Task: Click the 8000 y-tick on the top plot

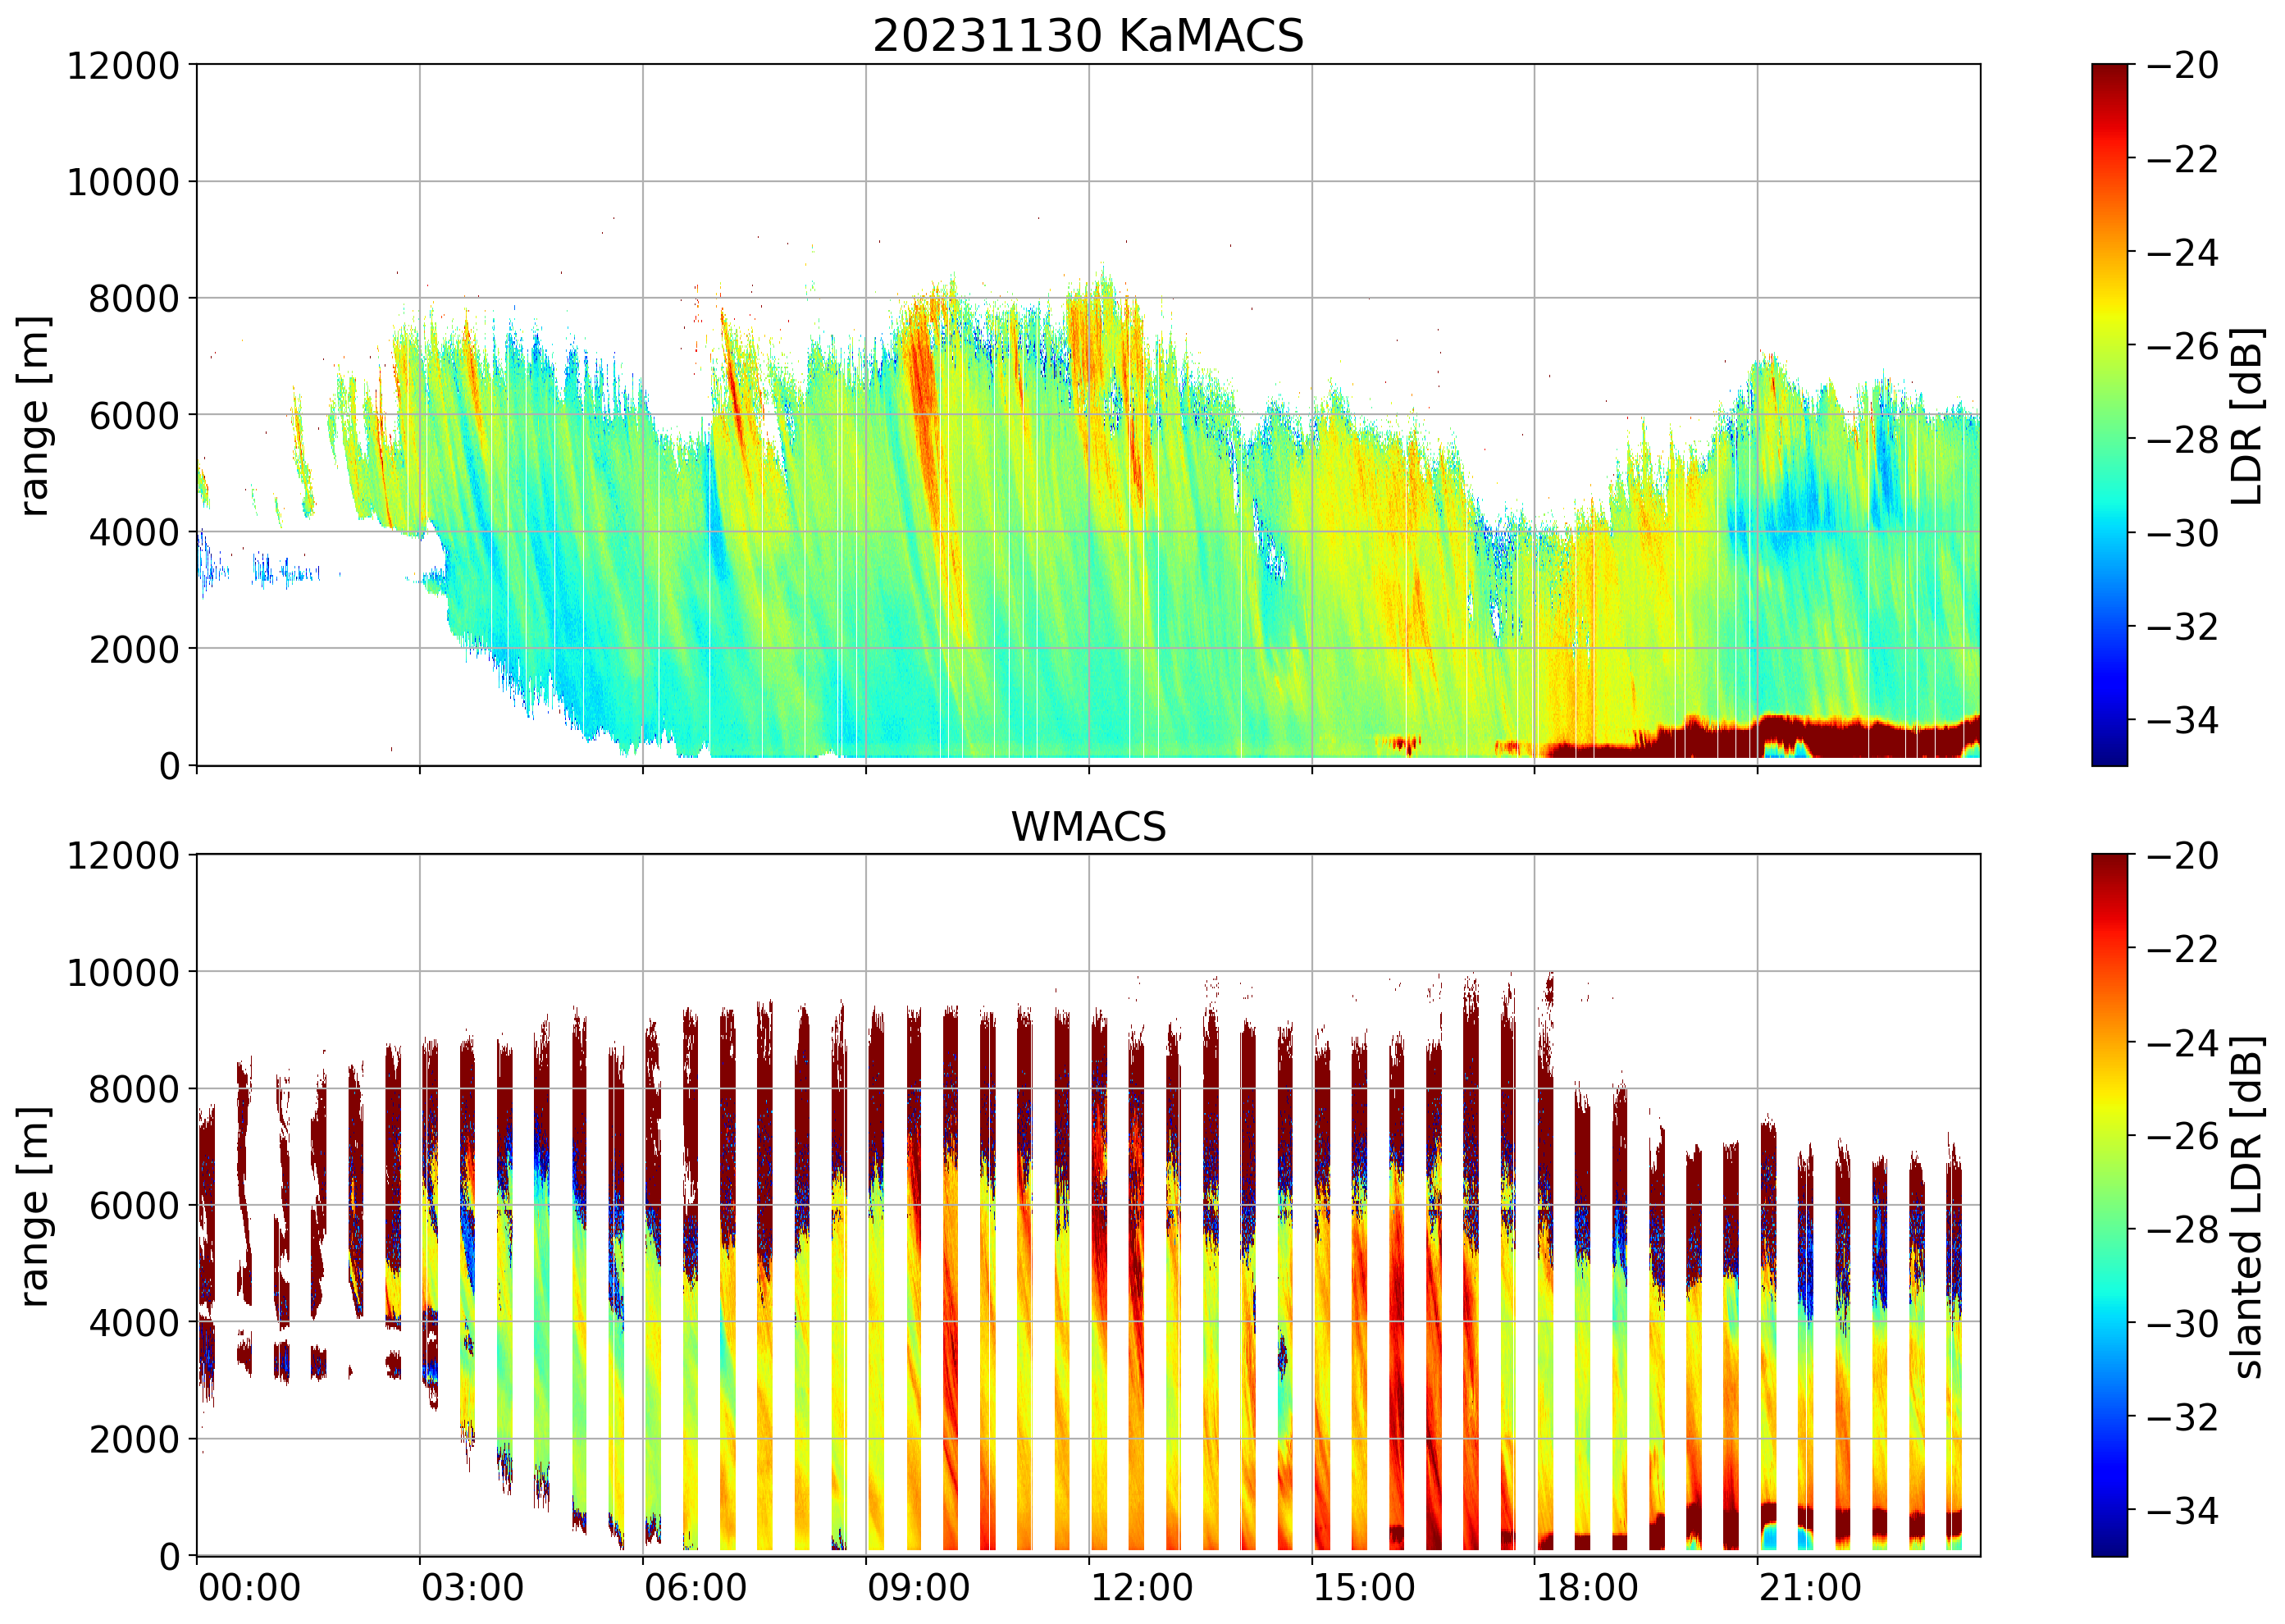Action: coord(134,299)
